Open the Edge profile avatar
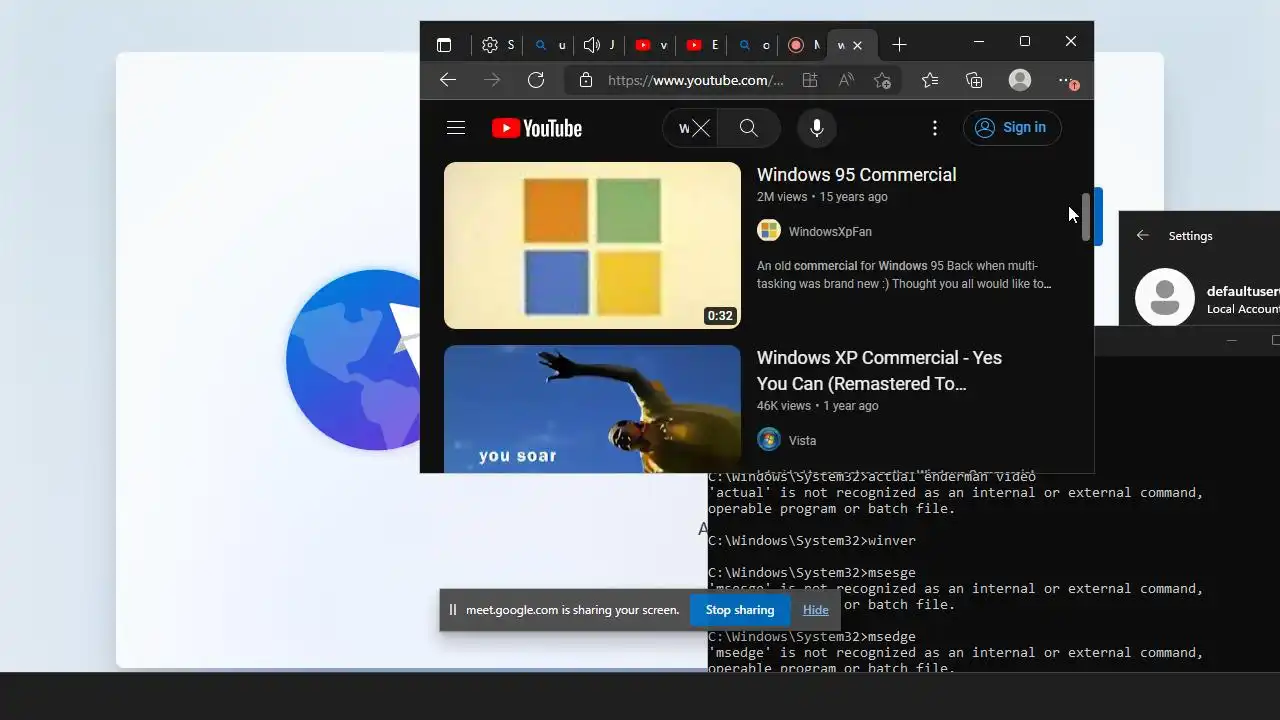This screenshot has width=1280, height=720. point(1020,80)
